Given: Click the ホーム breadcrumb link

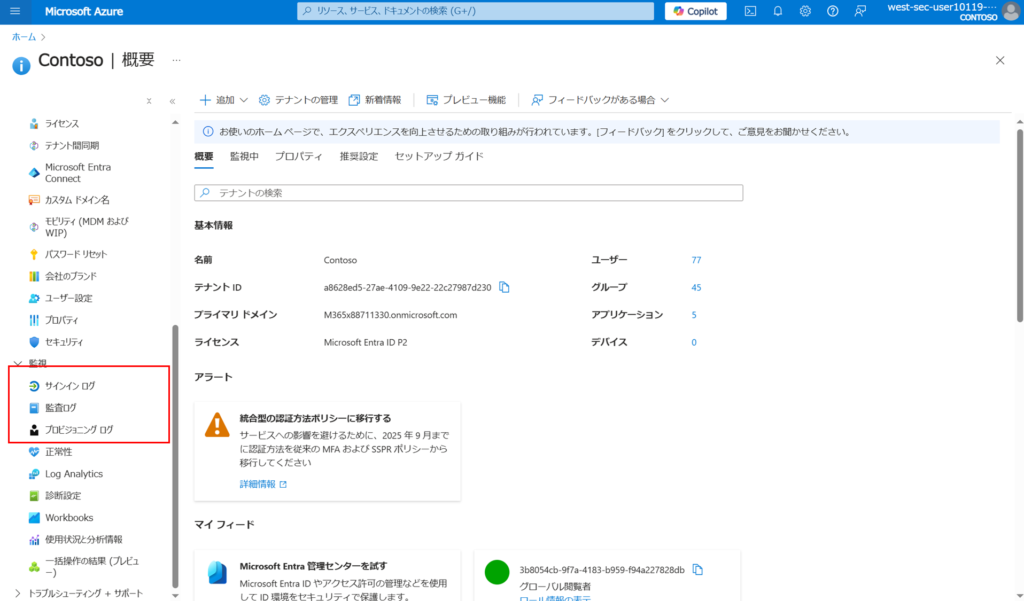Looking at the screenshot, I should click(x=24, y=37).
